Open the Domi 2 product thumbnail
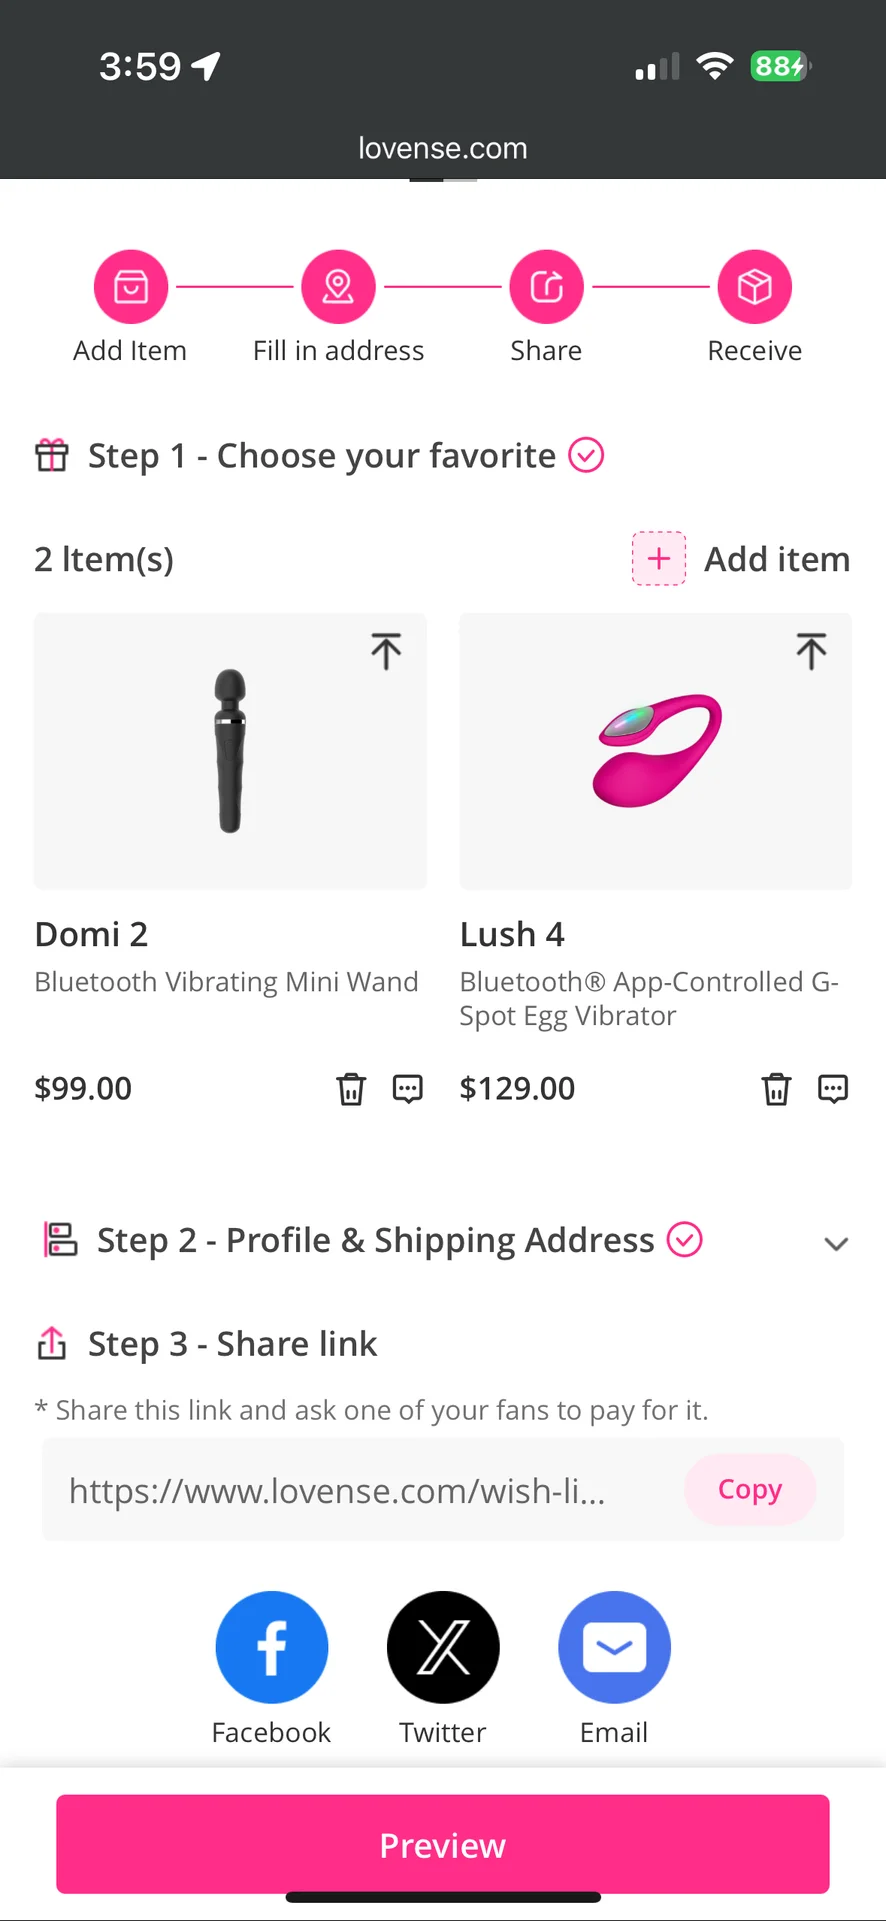The image size is (886, 1921). coord(230,750)
